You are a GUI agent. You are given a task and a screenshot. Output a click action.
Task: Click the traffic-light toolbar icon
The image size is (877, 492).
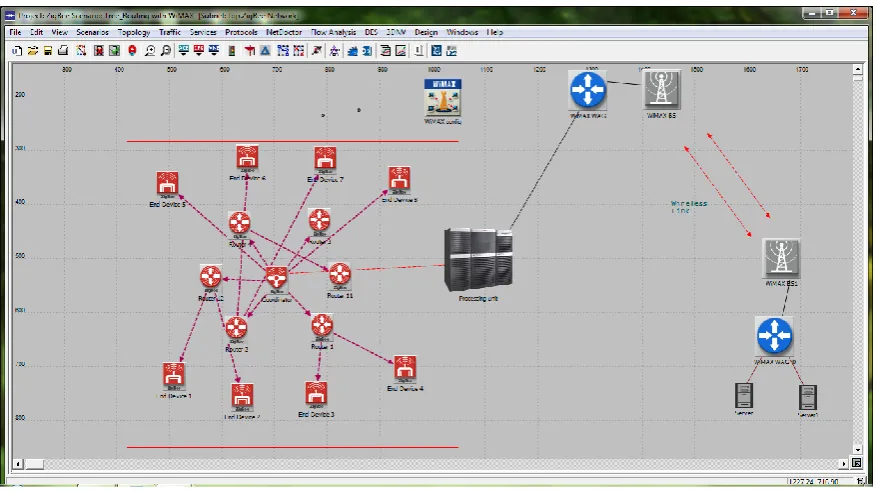click(x=232, y=51)
